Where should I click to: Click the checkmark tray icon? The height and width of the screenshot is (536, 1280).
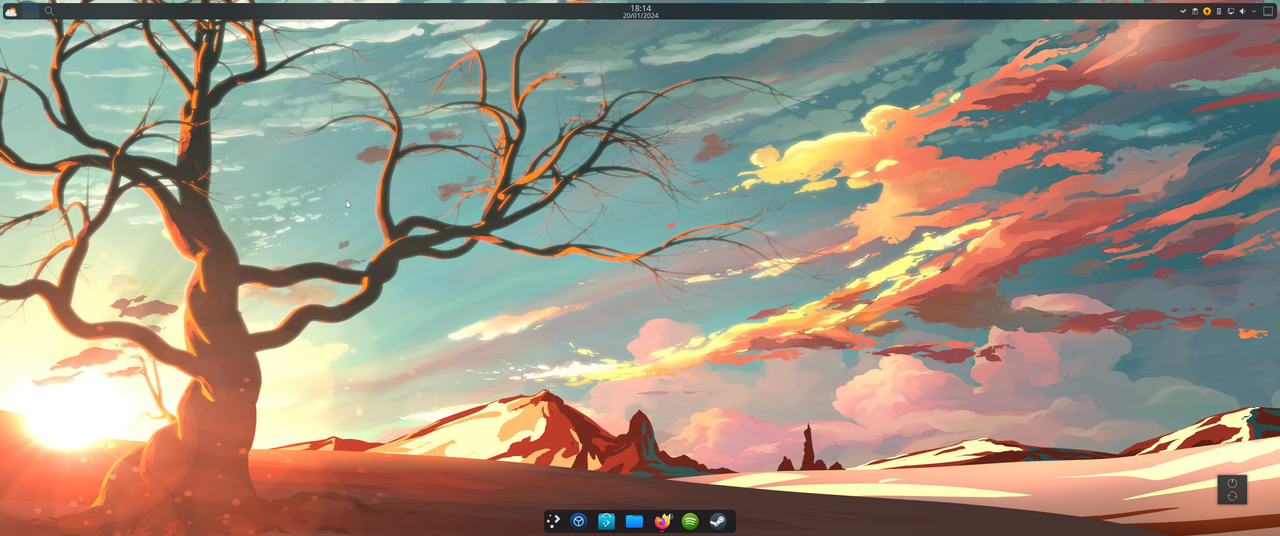click(x=1183, y=11)
